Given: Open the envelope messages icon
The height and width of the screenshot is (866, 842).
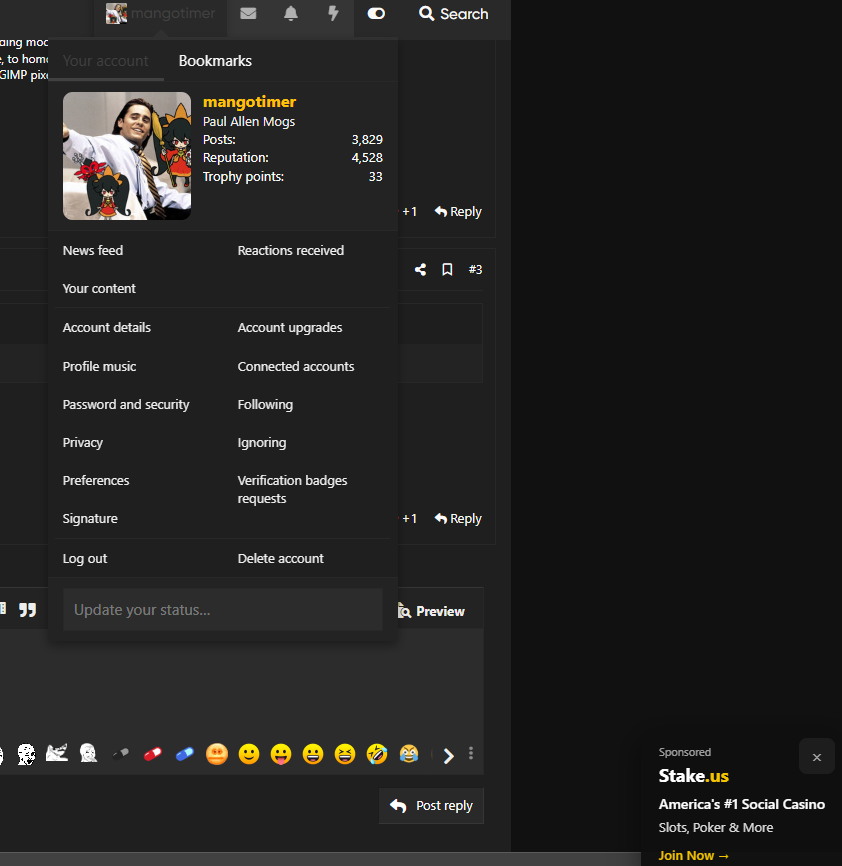Looking at the screenshot, I should (x=248, y=13).
